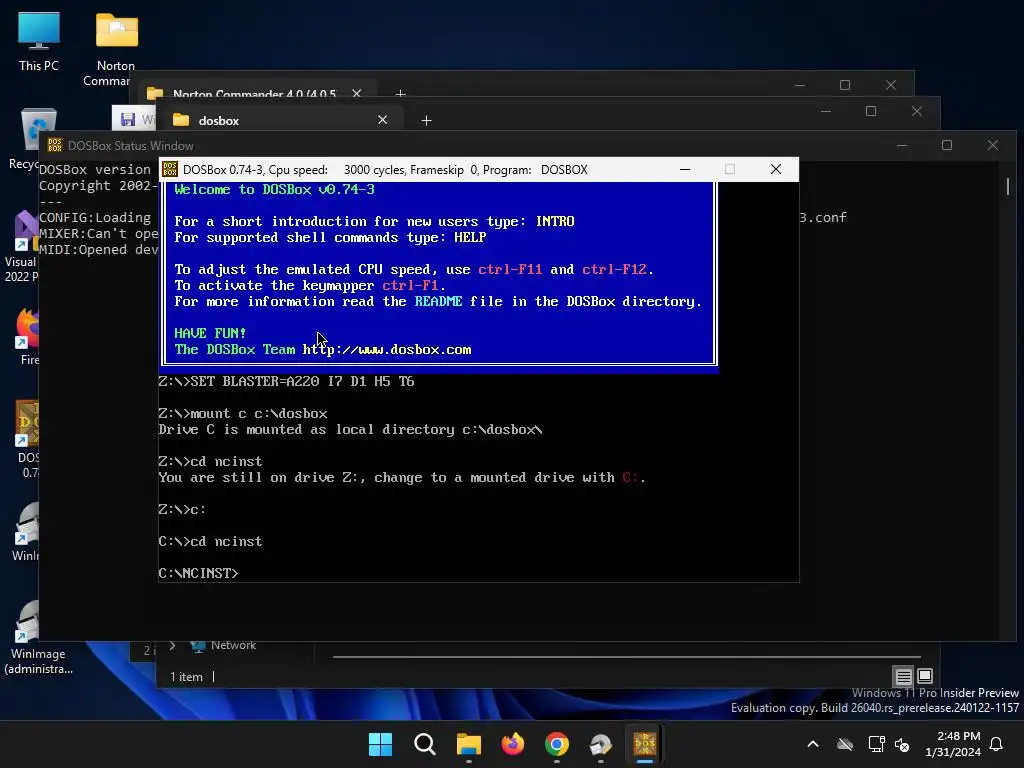This screenshot has width=1024, height=768.
Task: Open taskbar Search
Action: [424, 744]
